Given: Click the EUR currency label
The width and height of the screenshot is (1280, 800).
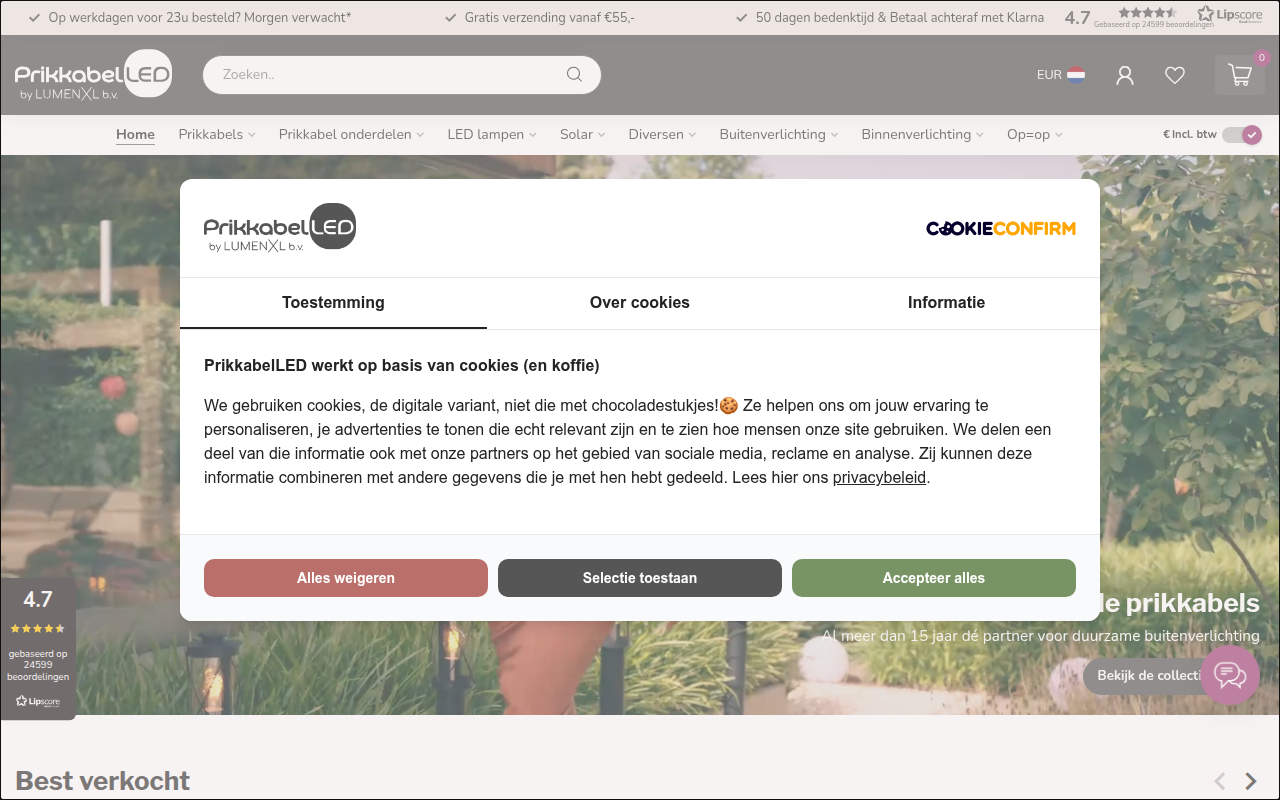Looking at the screenshot, I should (1049, 75).
